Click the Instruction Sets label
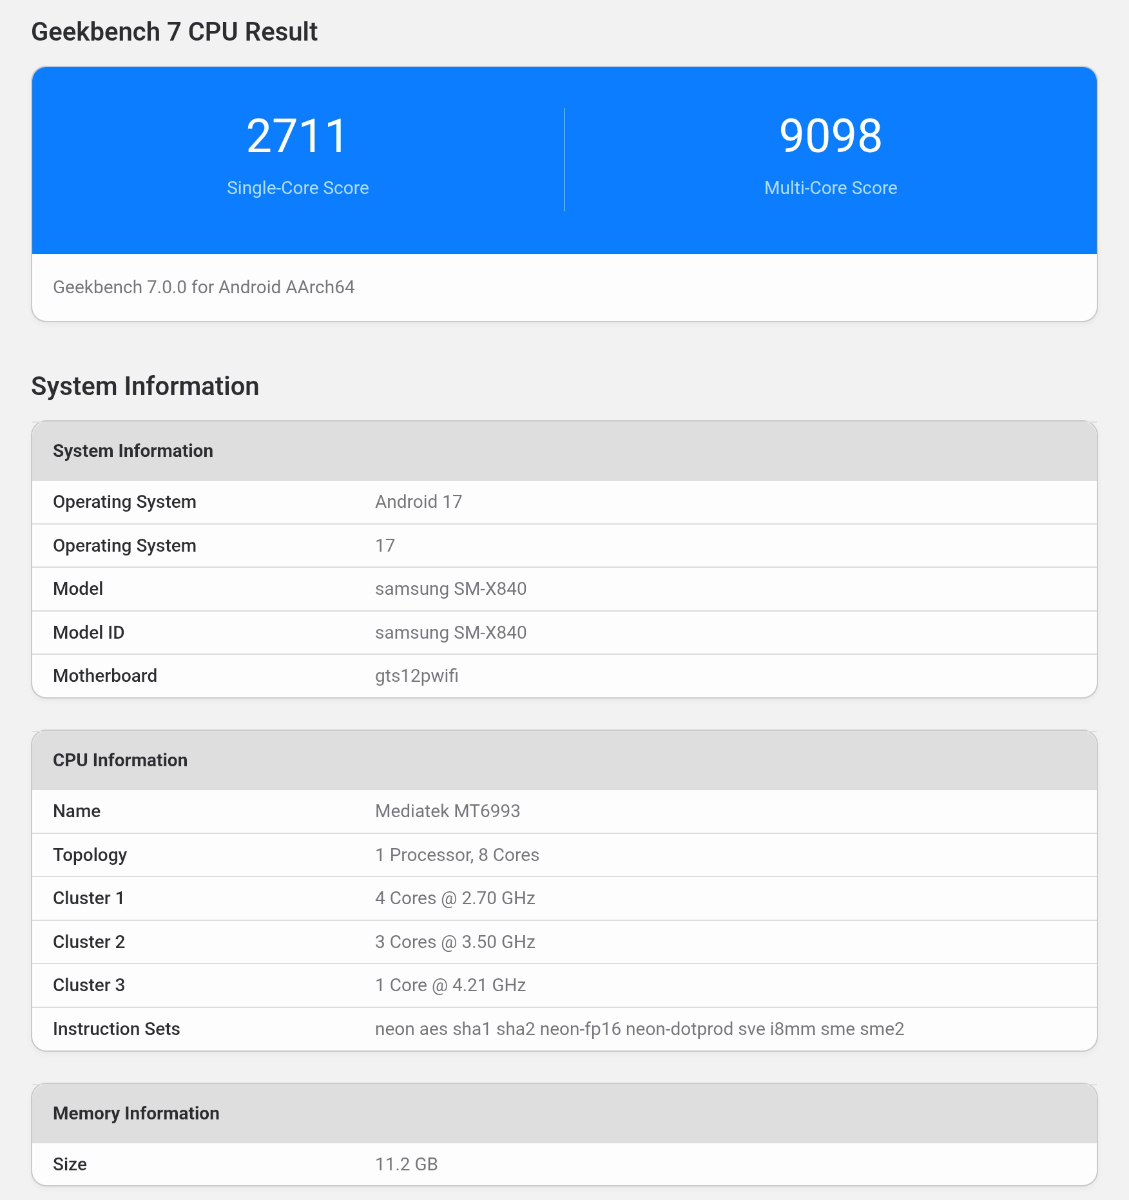1129x1200 pixels. pyautogui.click(x=116, y=1029)
